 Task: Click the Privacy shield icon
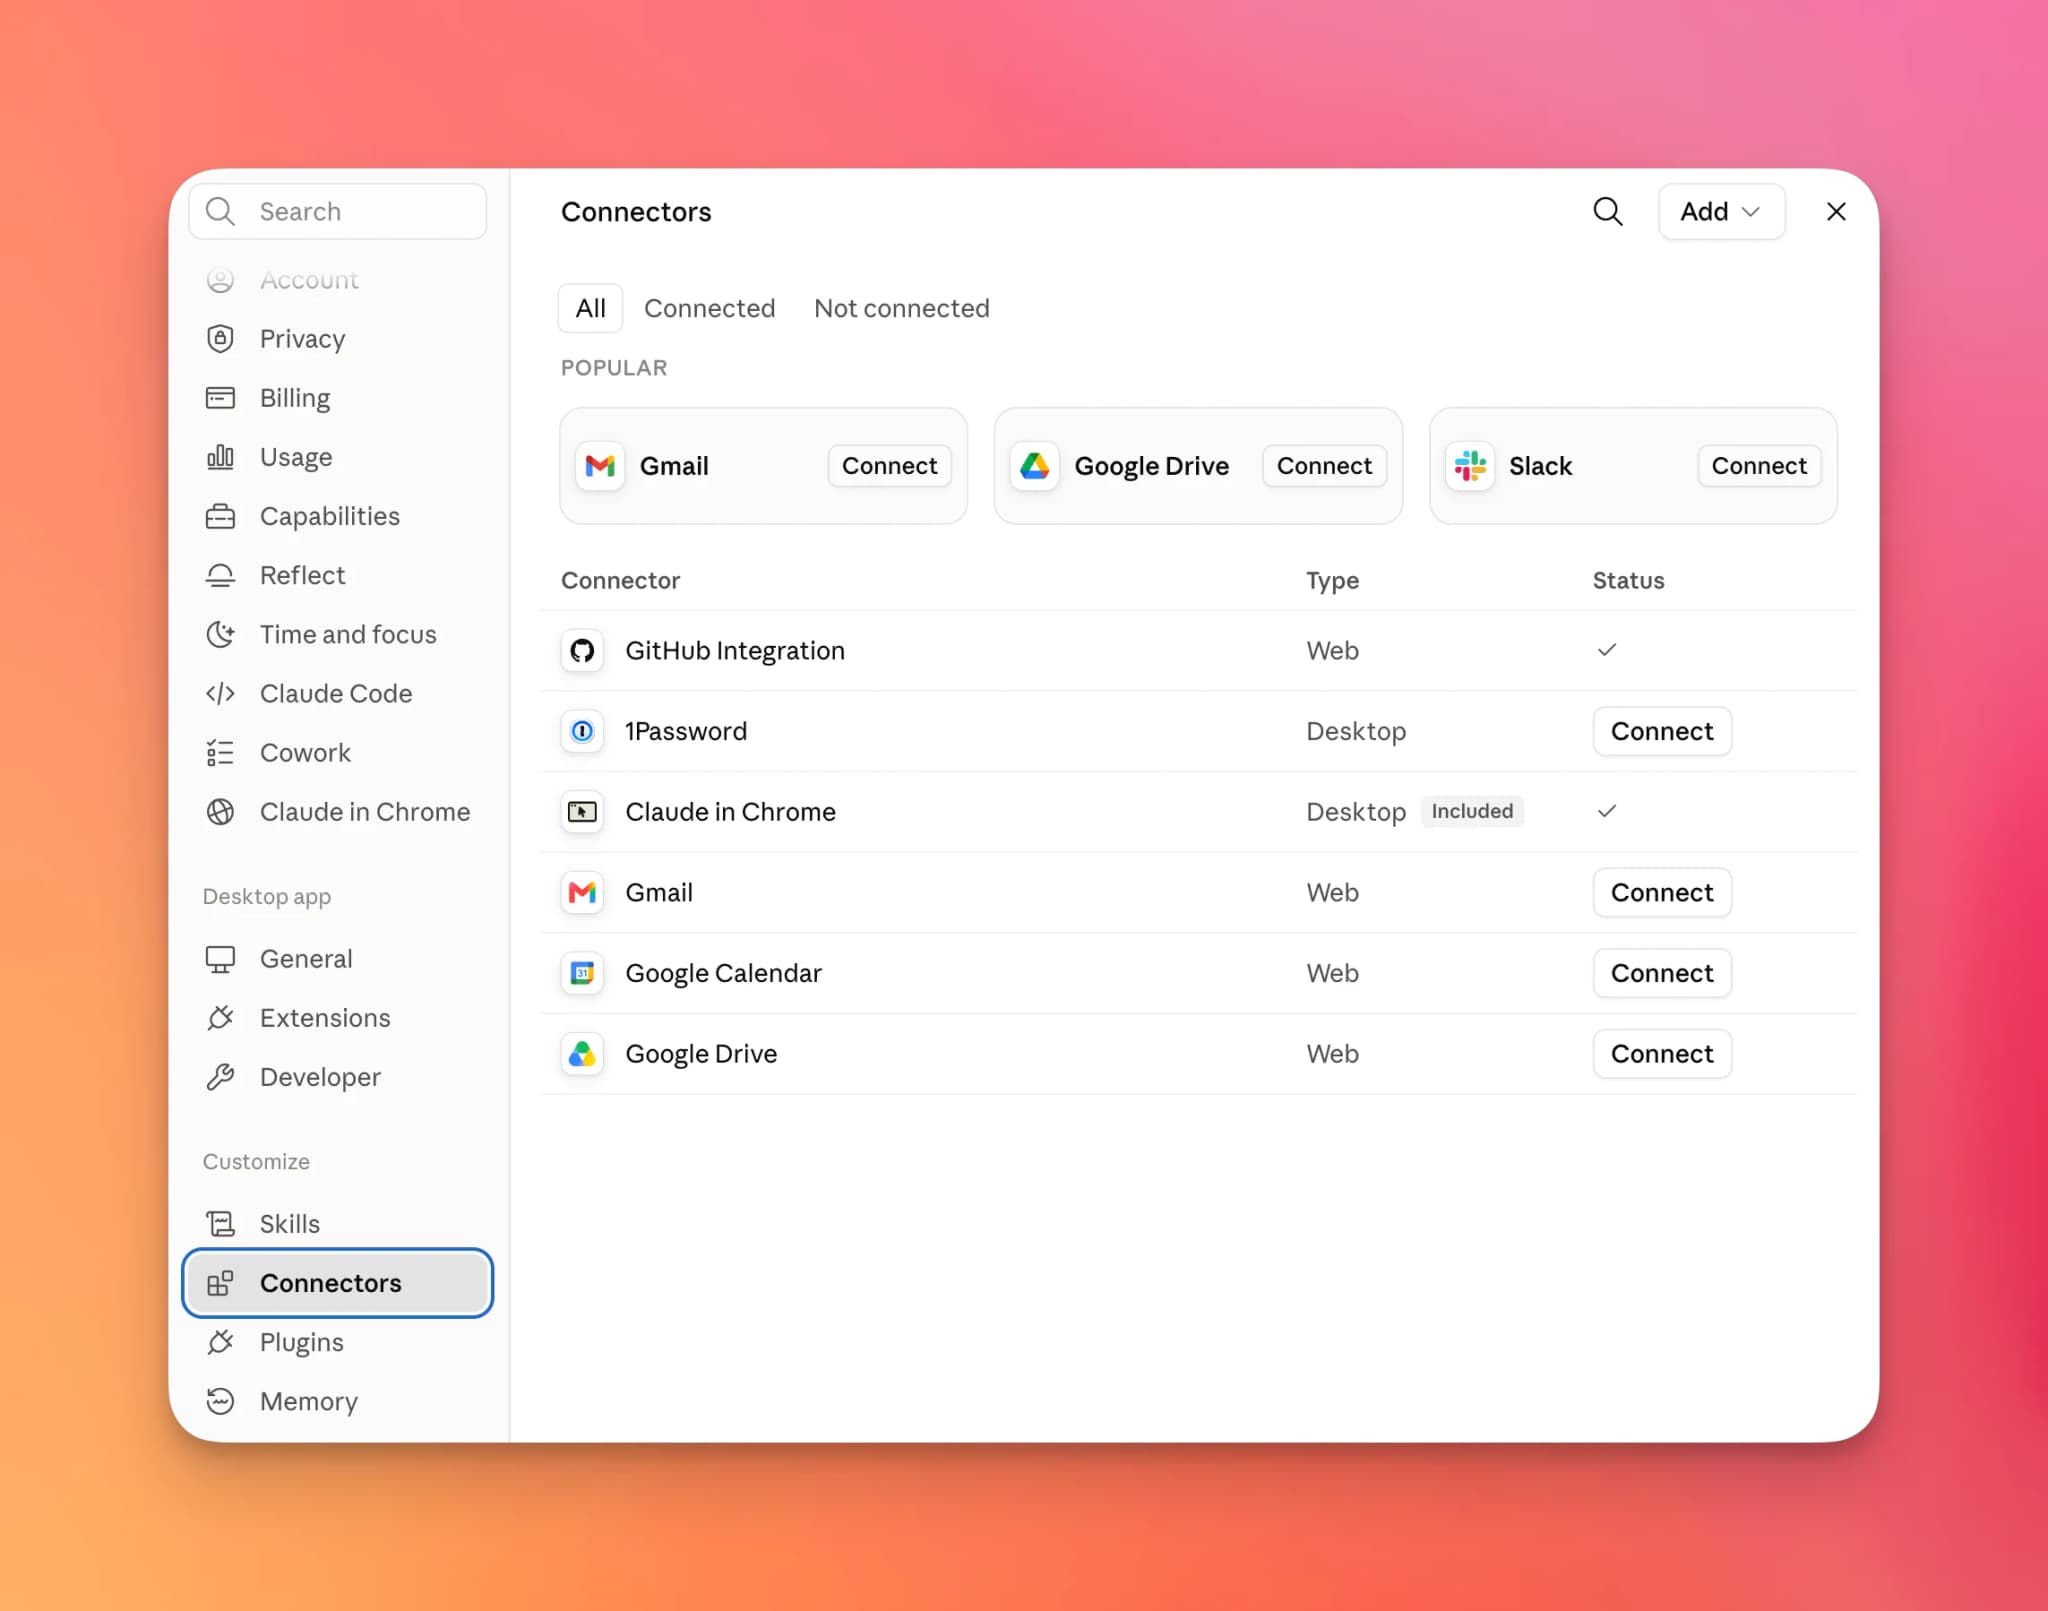coord(220,339)
